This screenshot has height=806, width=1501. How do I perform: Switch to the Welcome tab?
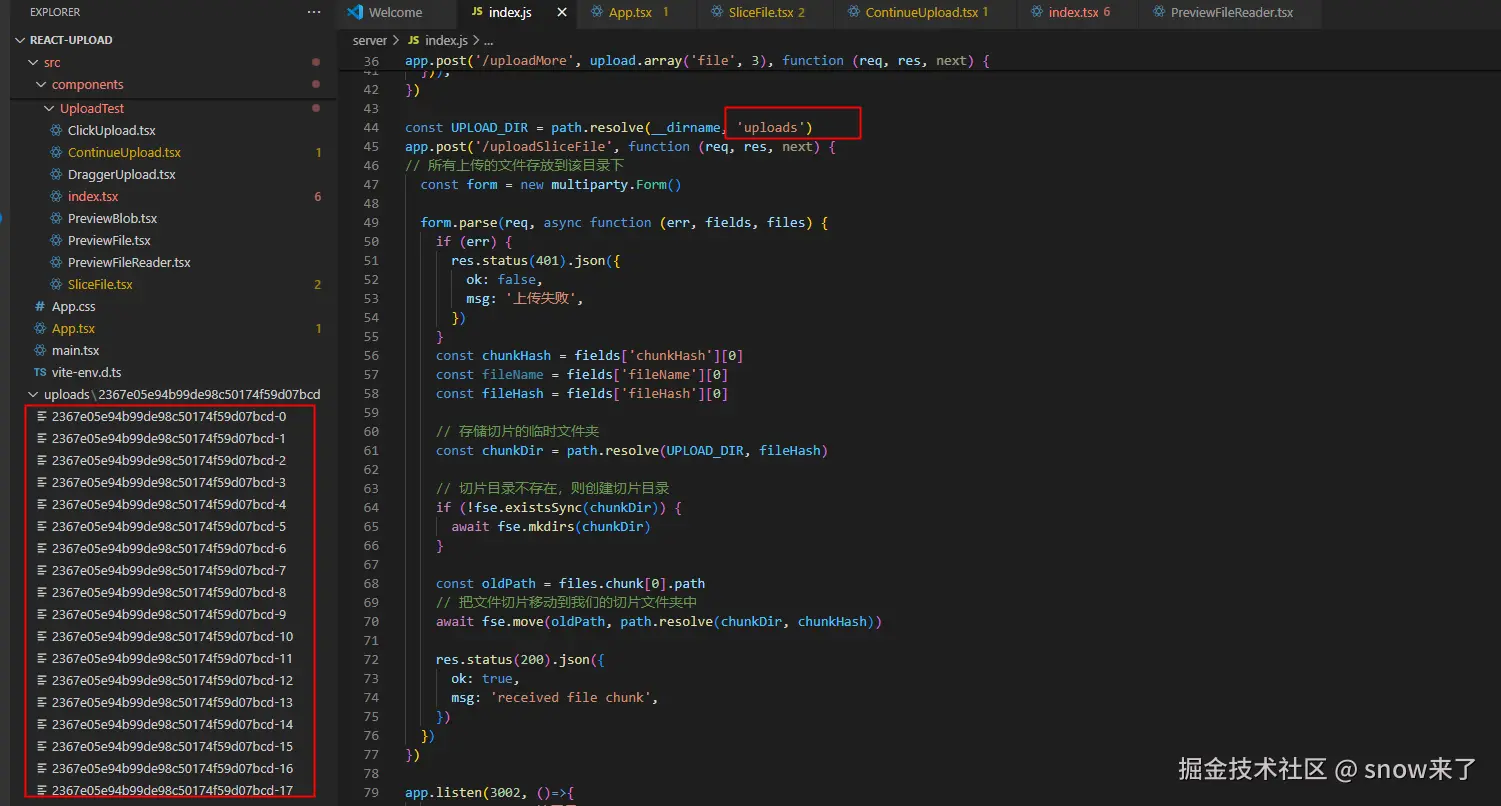(396, 13)
